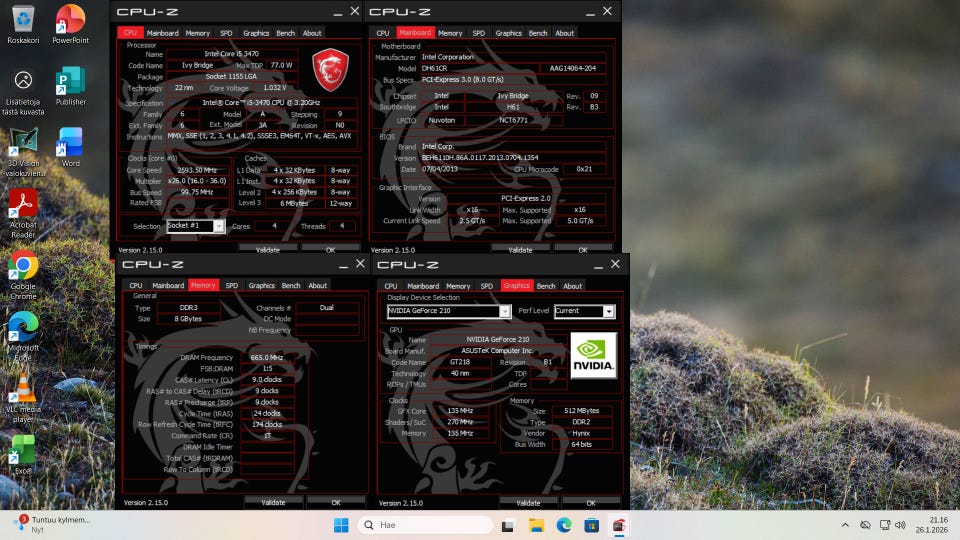The height and width of the screenshot is (540, 960).
Task: Open the Windows Start menu
Action: tap(341, 525)
